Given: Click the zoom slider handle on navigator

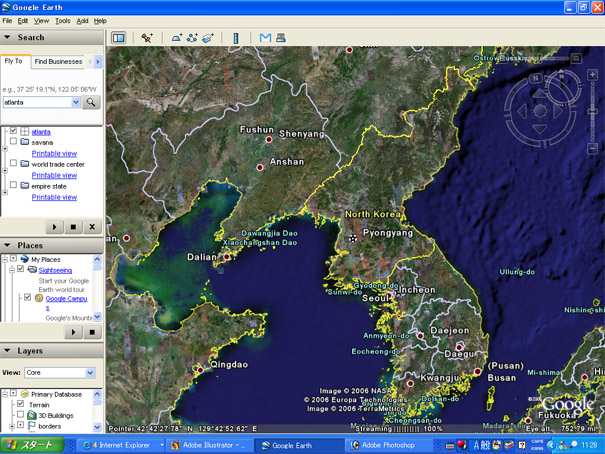Looking at the screenshot, I should click(x=592, y=112).
